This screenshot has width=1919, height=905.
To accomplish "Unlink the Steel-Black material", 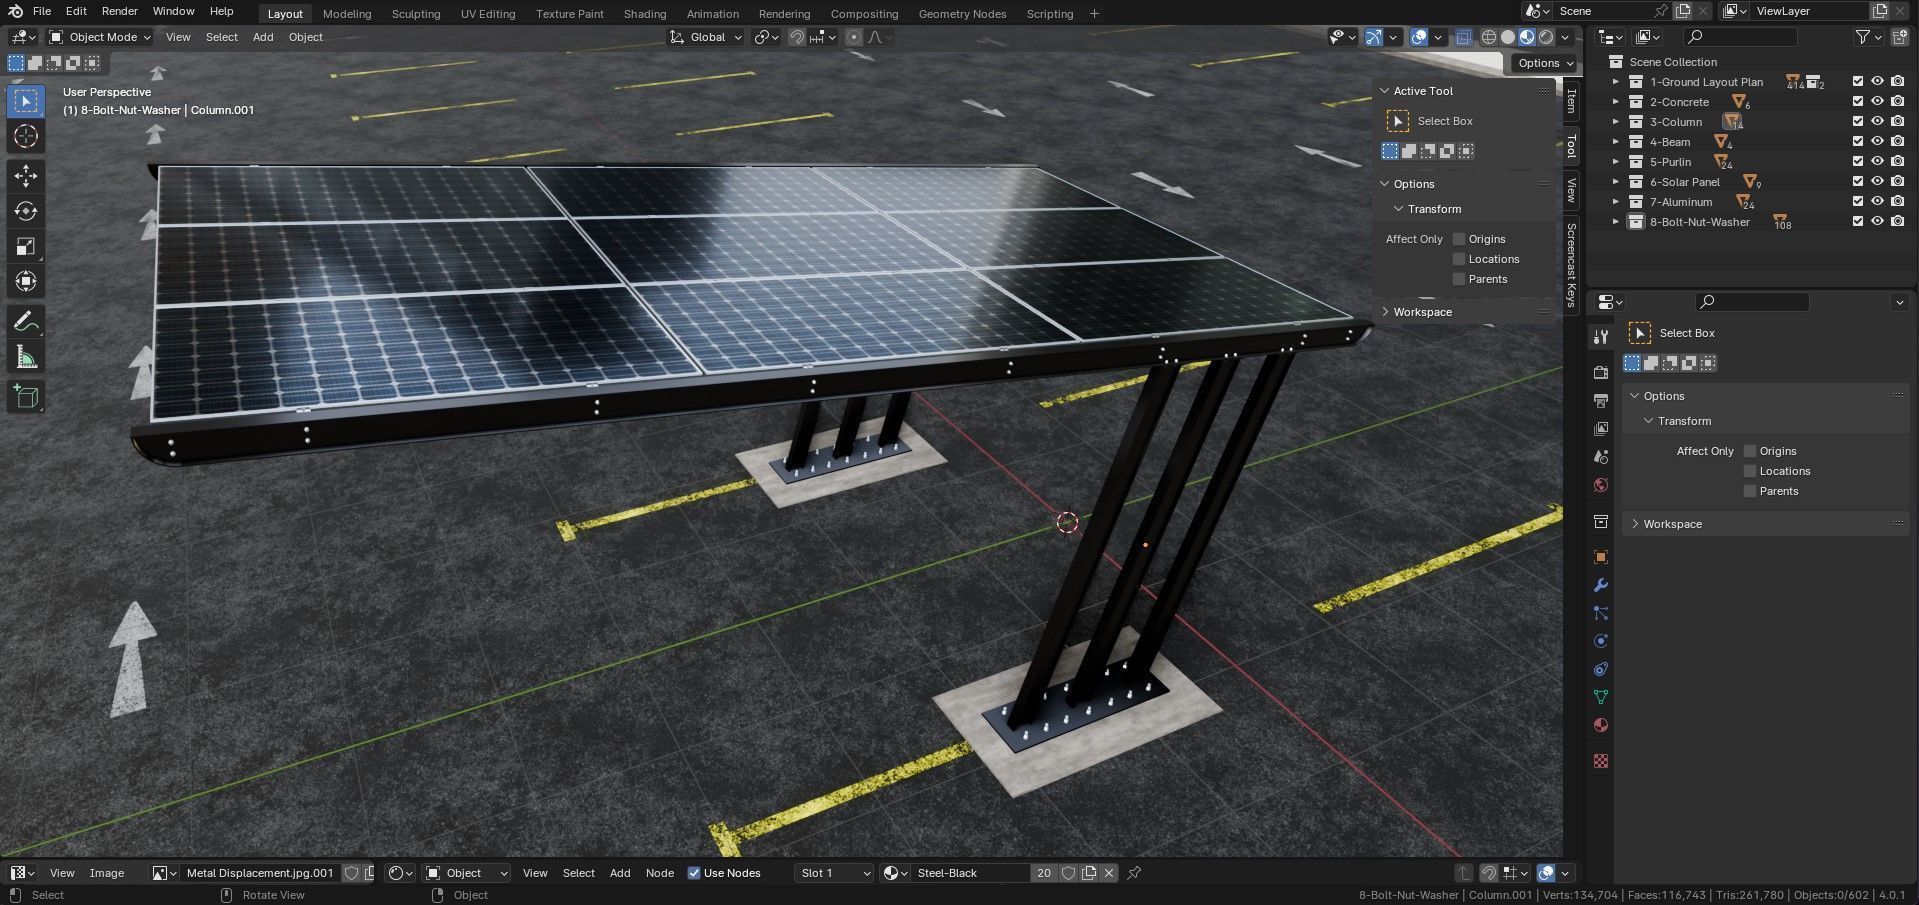I will coord(1109,873).
